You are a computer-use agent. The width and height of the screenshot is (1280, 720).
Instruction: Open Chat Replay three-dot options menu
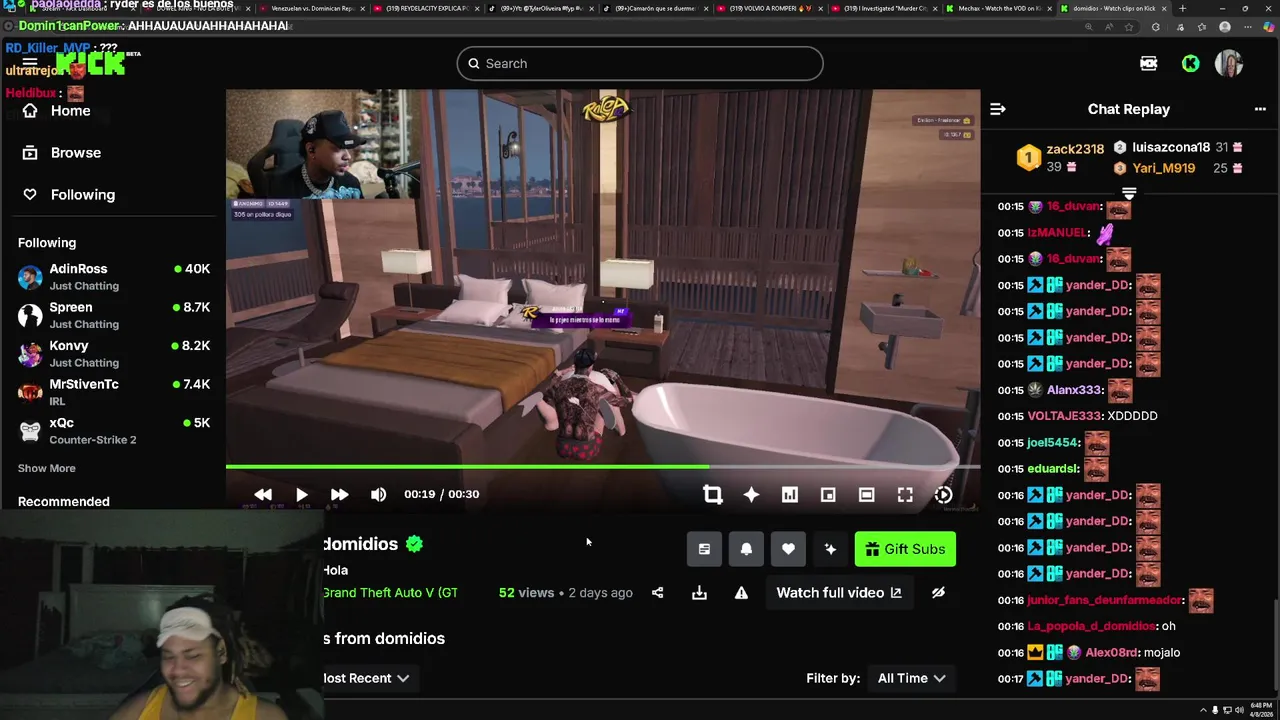[1260, 109]
